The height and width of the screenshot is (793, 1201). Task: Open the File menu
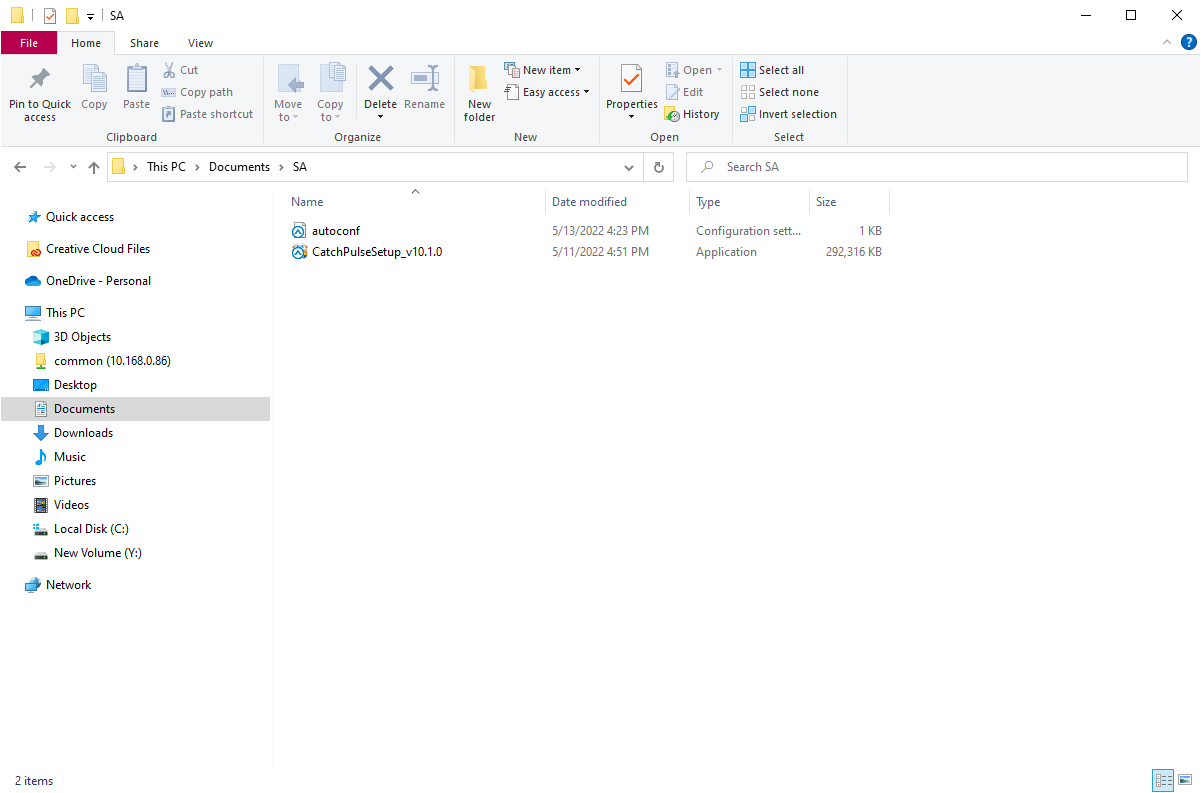29,43
